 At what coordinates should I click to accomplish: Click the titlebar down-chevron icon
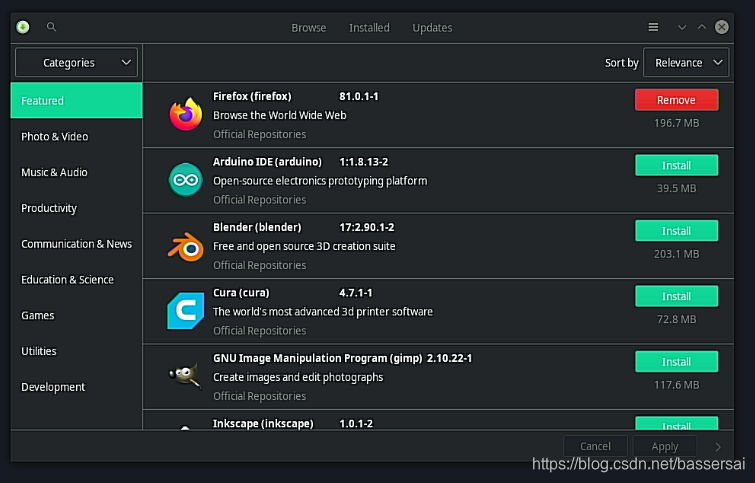(x=682, y=27)
